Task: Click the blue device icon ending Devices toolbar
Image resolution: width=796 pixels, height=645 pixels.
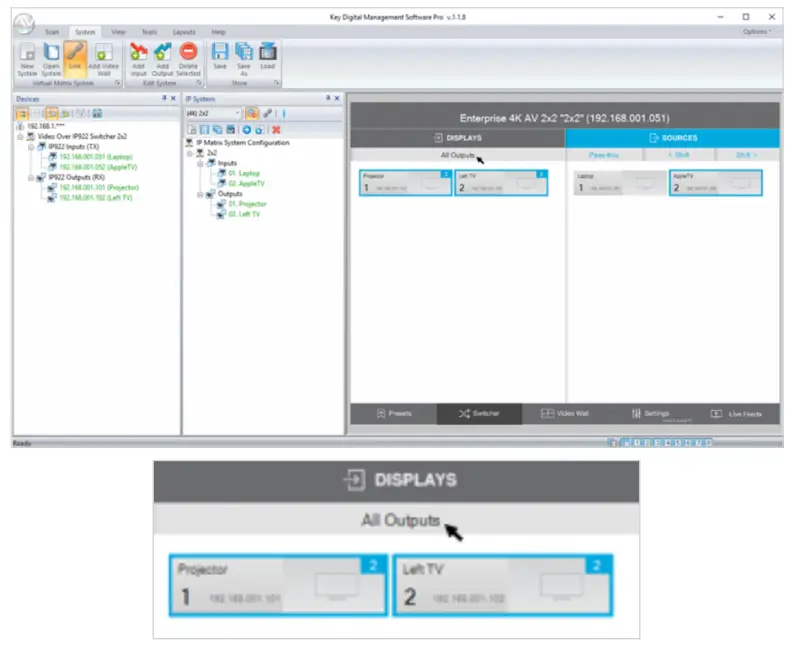Action: 97,113
